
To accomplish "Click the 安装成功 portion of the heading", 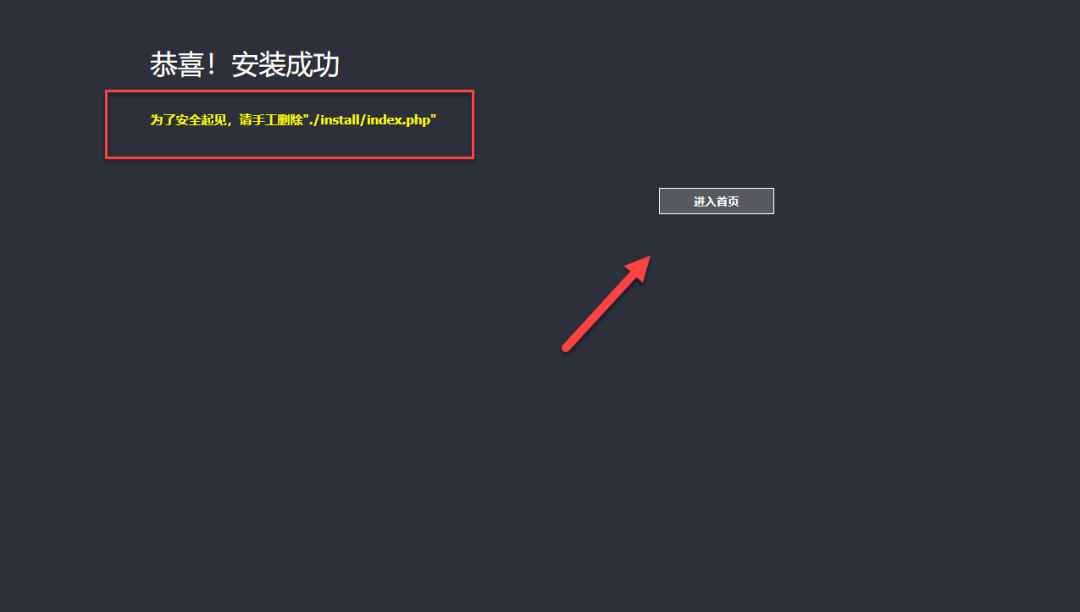I will 286,65.
